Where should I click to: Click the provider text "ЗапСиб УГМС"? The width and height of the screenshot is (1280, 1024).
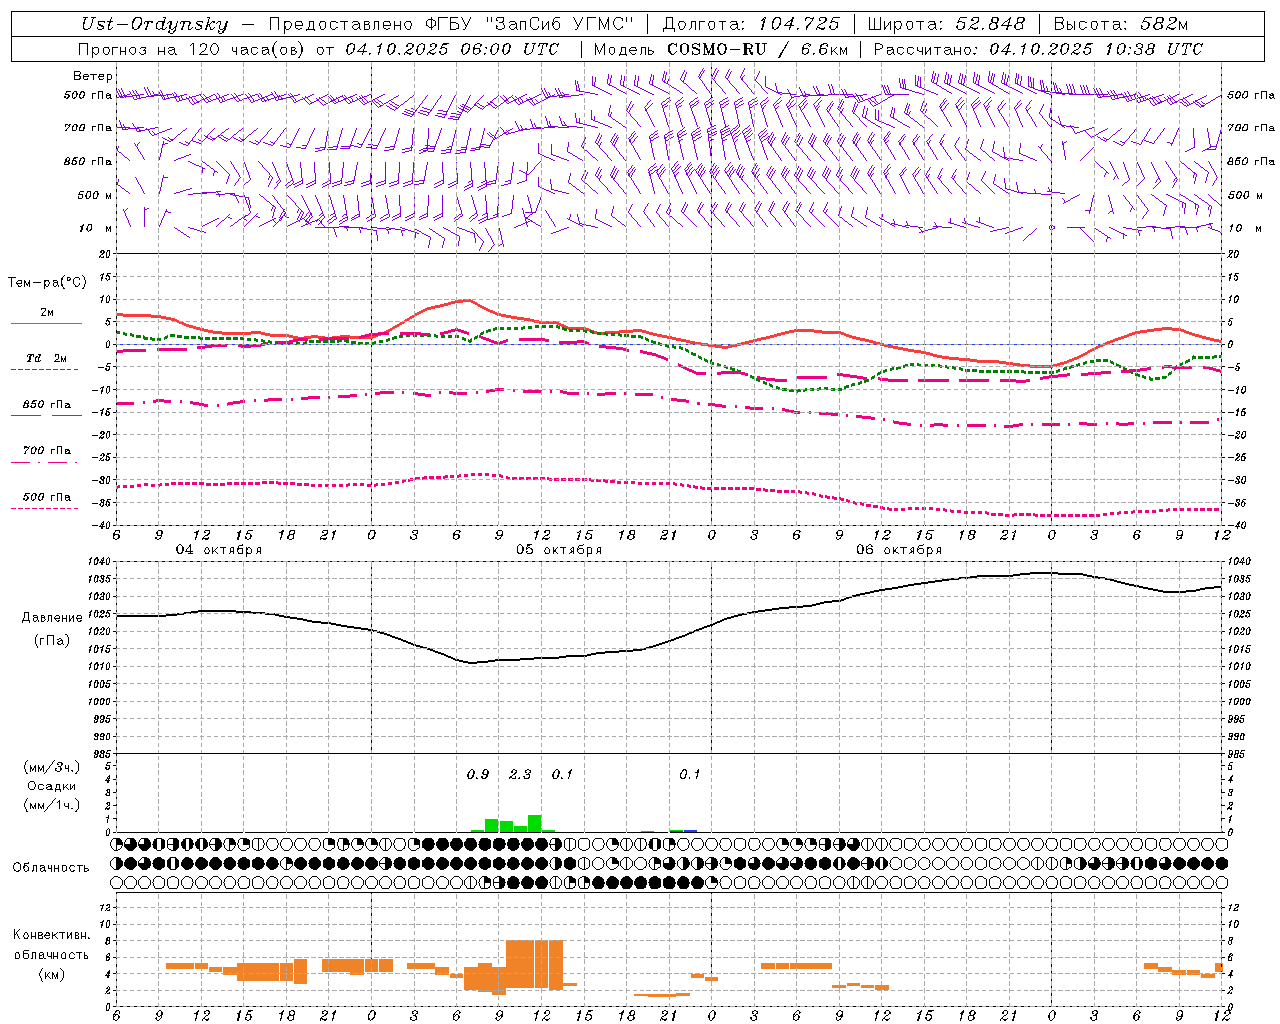558,25
